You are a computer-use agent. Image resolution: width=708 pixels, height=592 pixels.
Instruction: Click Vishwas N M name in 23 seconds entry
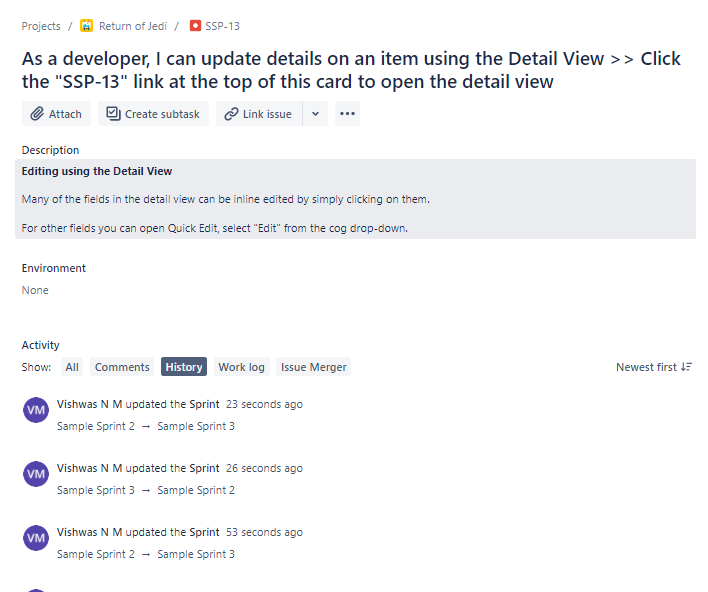coord(89,404)
